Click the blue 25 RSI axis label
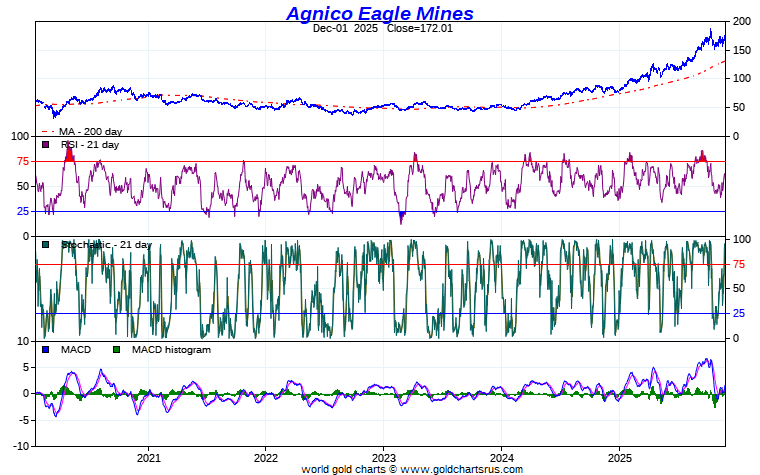This screenshot has width=760, height=475. pos(23,211)
